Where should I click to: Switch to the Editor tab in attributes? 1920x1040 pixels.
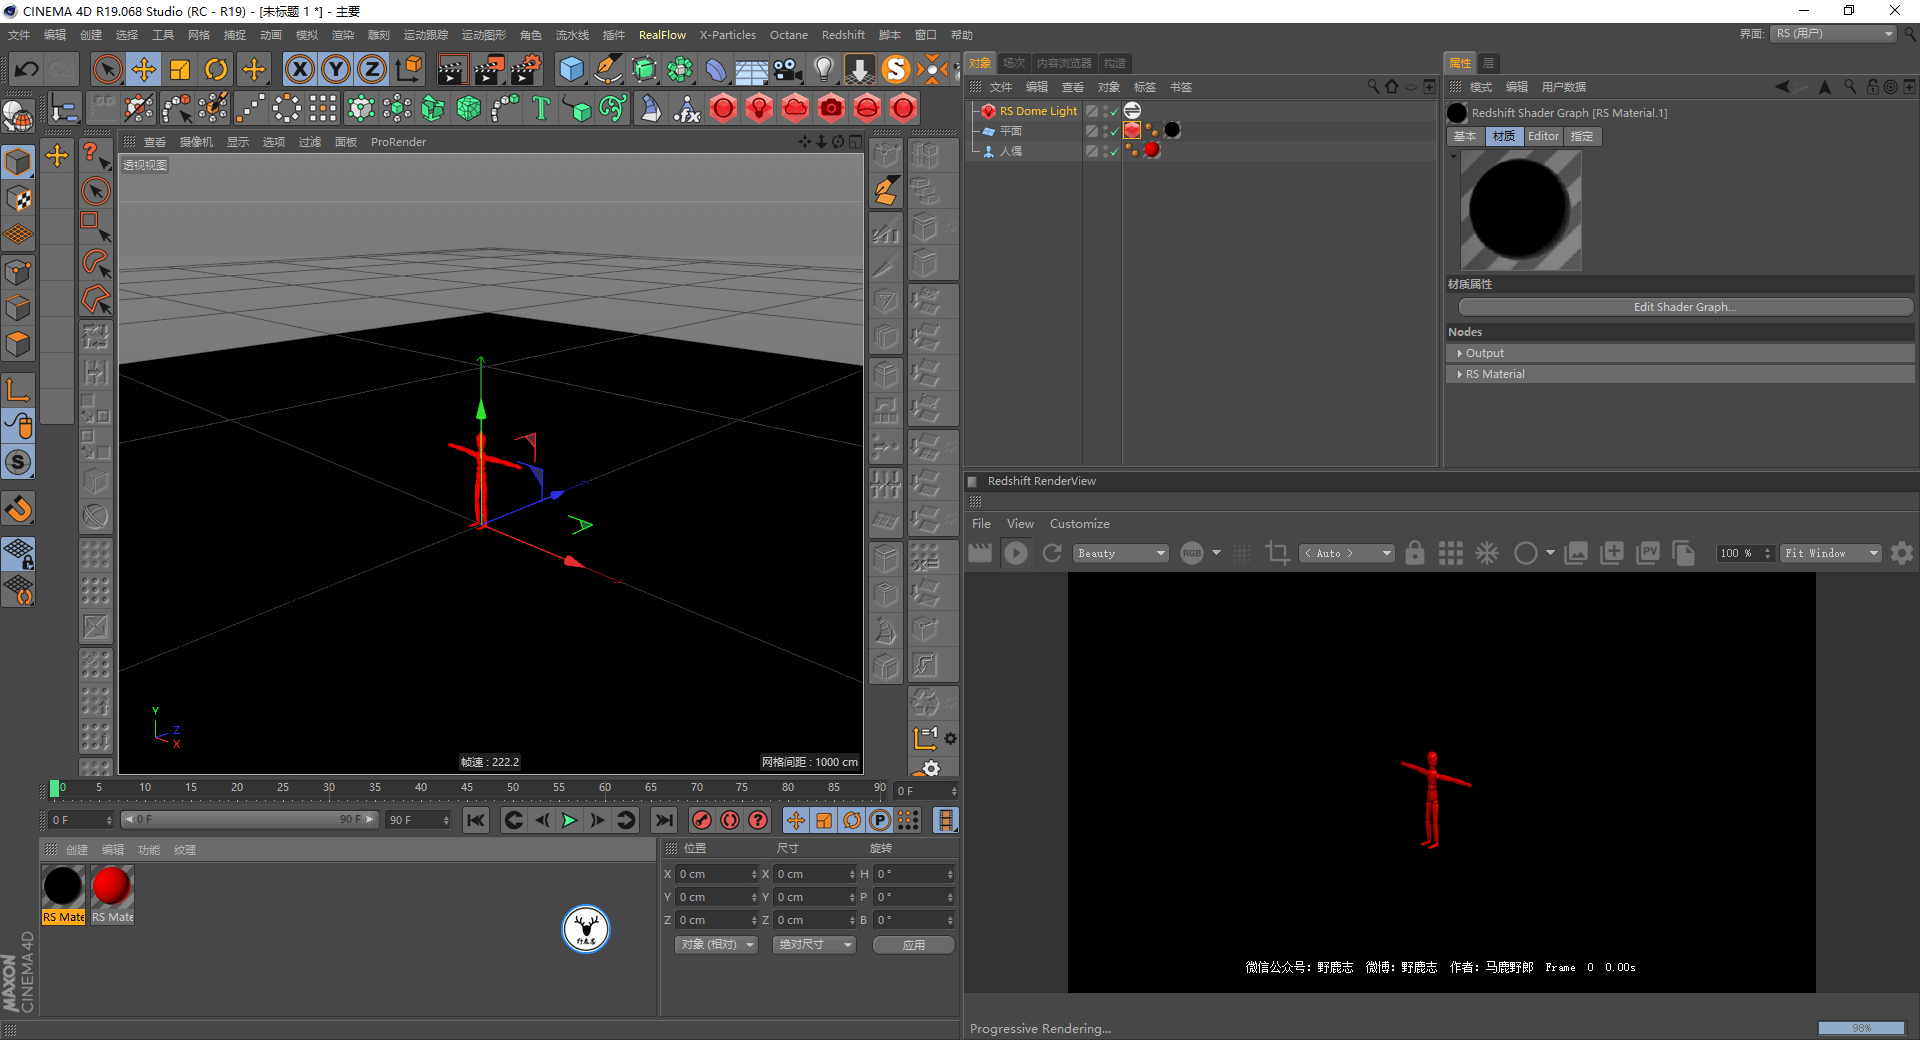click(1543, 136)
